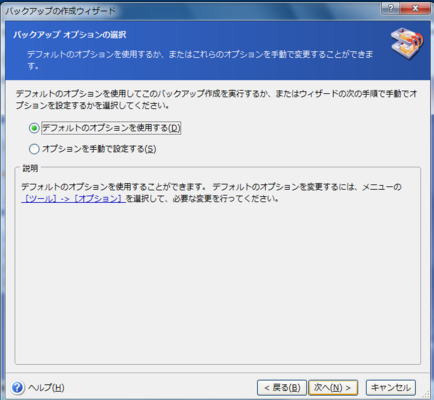Click the blue question mark help icon
This screenshot has width=434, height=400.
tap(17, 388)
